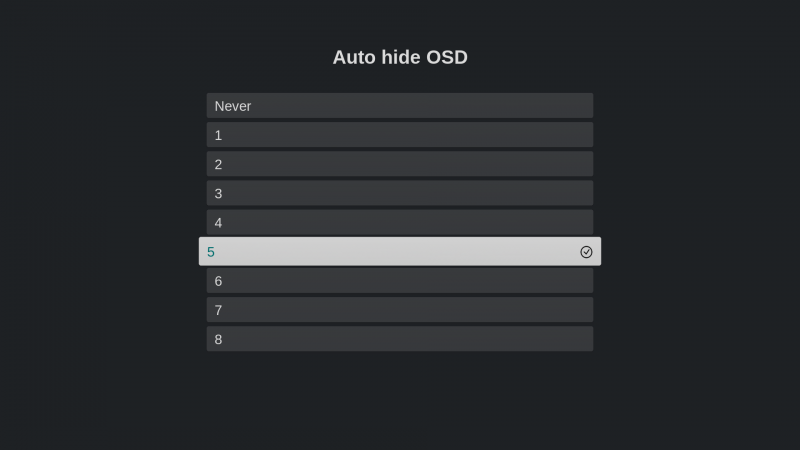Viewport: 800px width, 450px height.
Task: Click the highlighted 5 option
Action: click(x=399, y=252)
